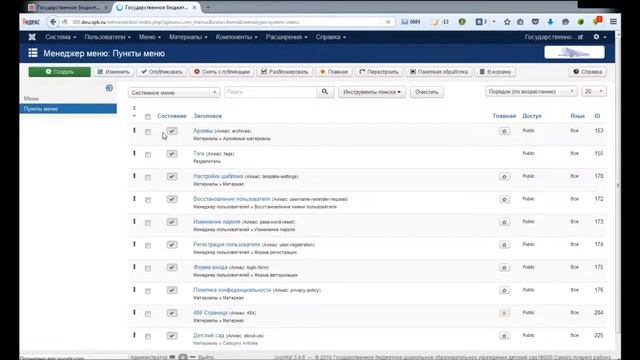Click the search magnifier button
Image resolution: width=640 pixels, height=360 pixels.
[x=324, y=92]
